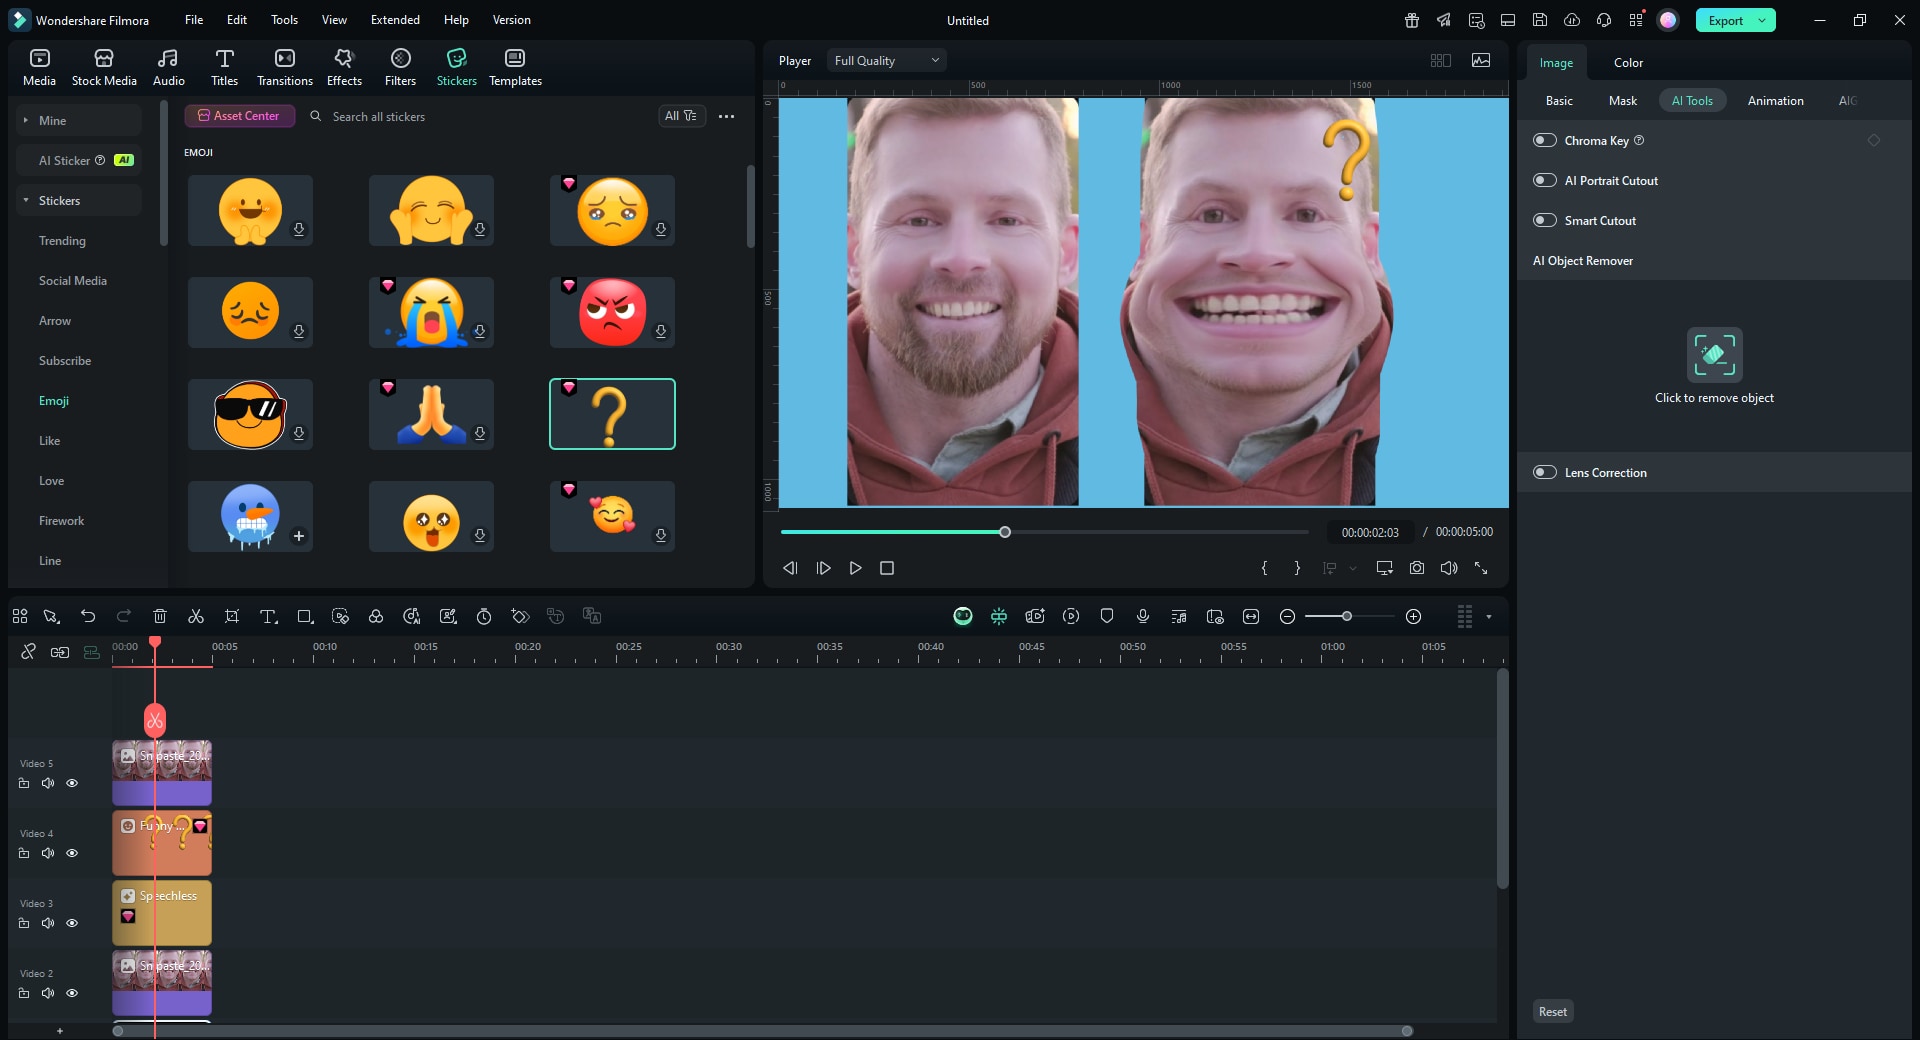This screenshot has width=1920, height=1040.
Task: Hide the Video 2 track
Action: tap(72, 993)
